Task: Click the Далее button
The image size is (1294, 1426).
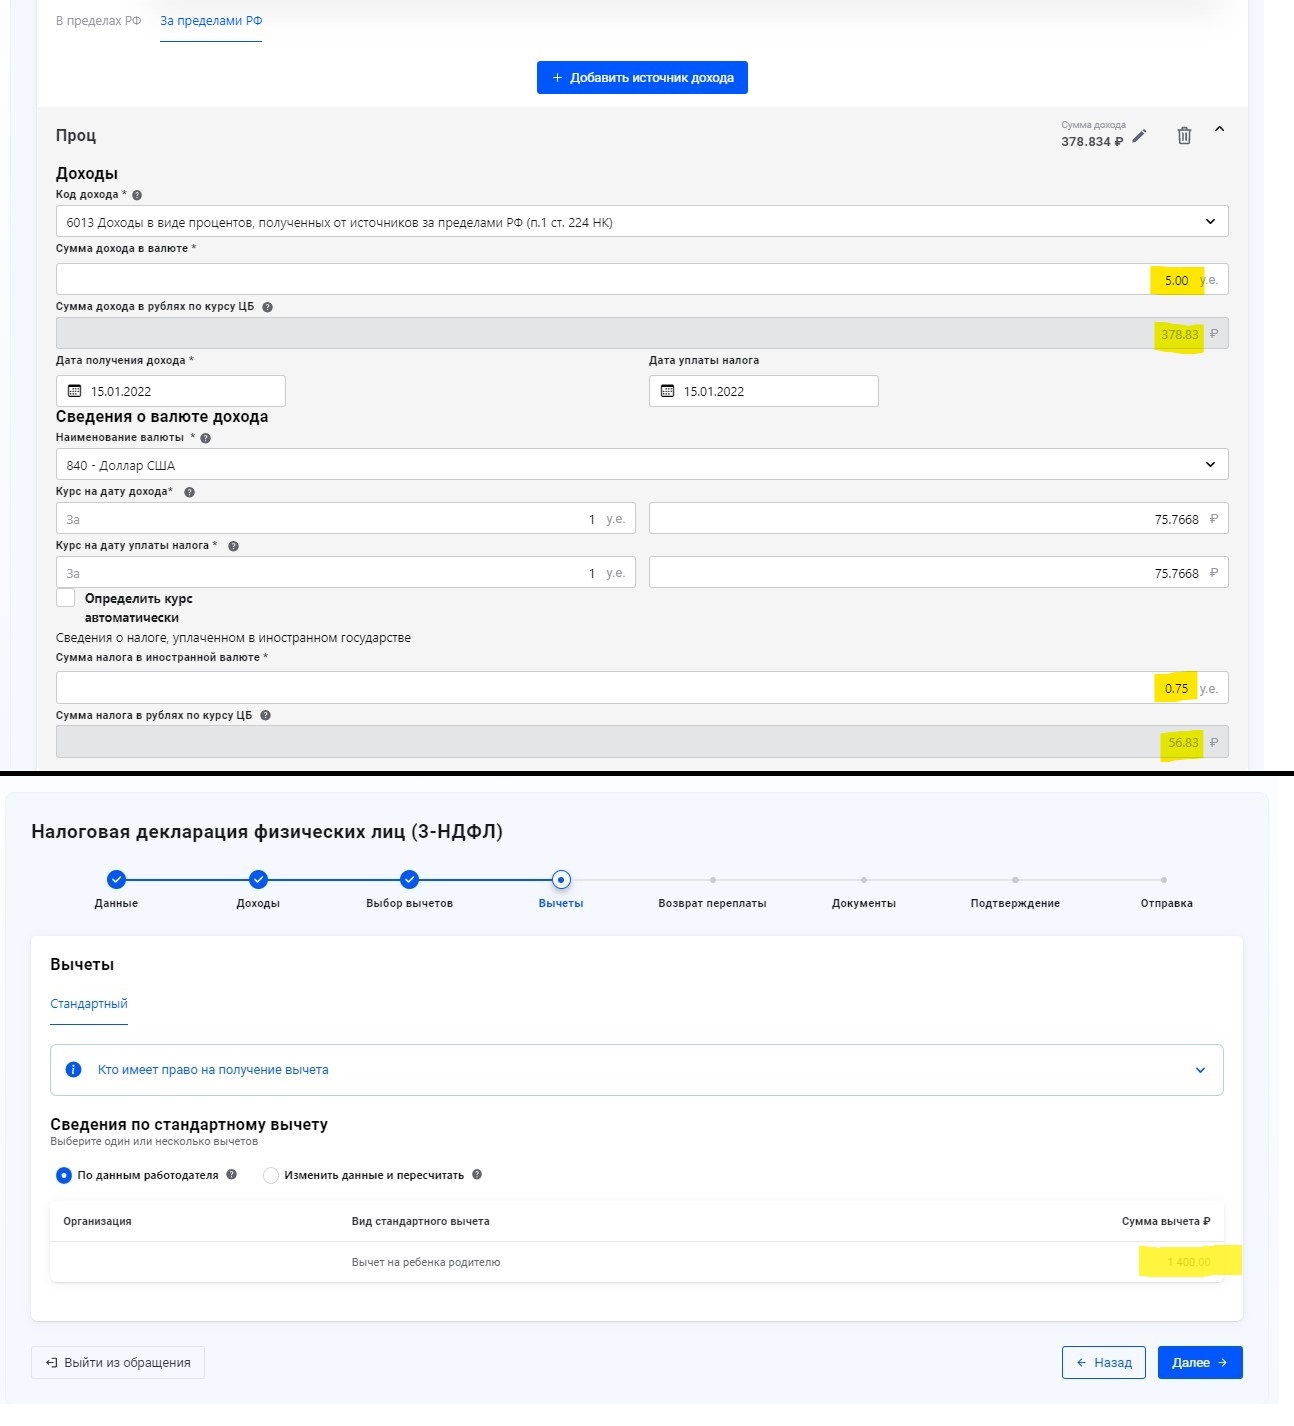Action: pos(1200,1362)
